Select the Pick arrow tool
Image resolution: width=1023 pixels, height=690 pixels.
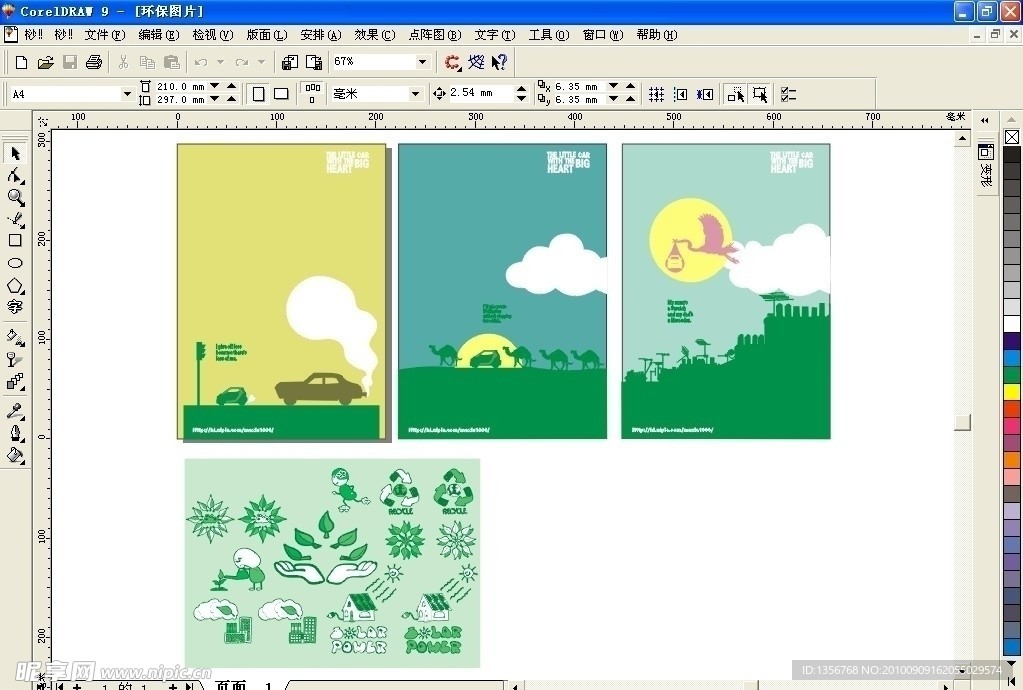click(15, 153)
